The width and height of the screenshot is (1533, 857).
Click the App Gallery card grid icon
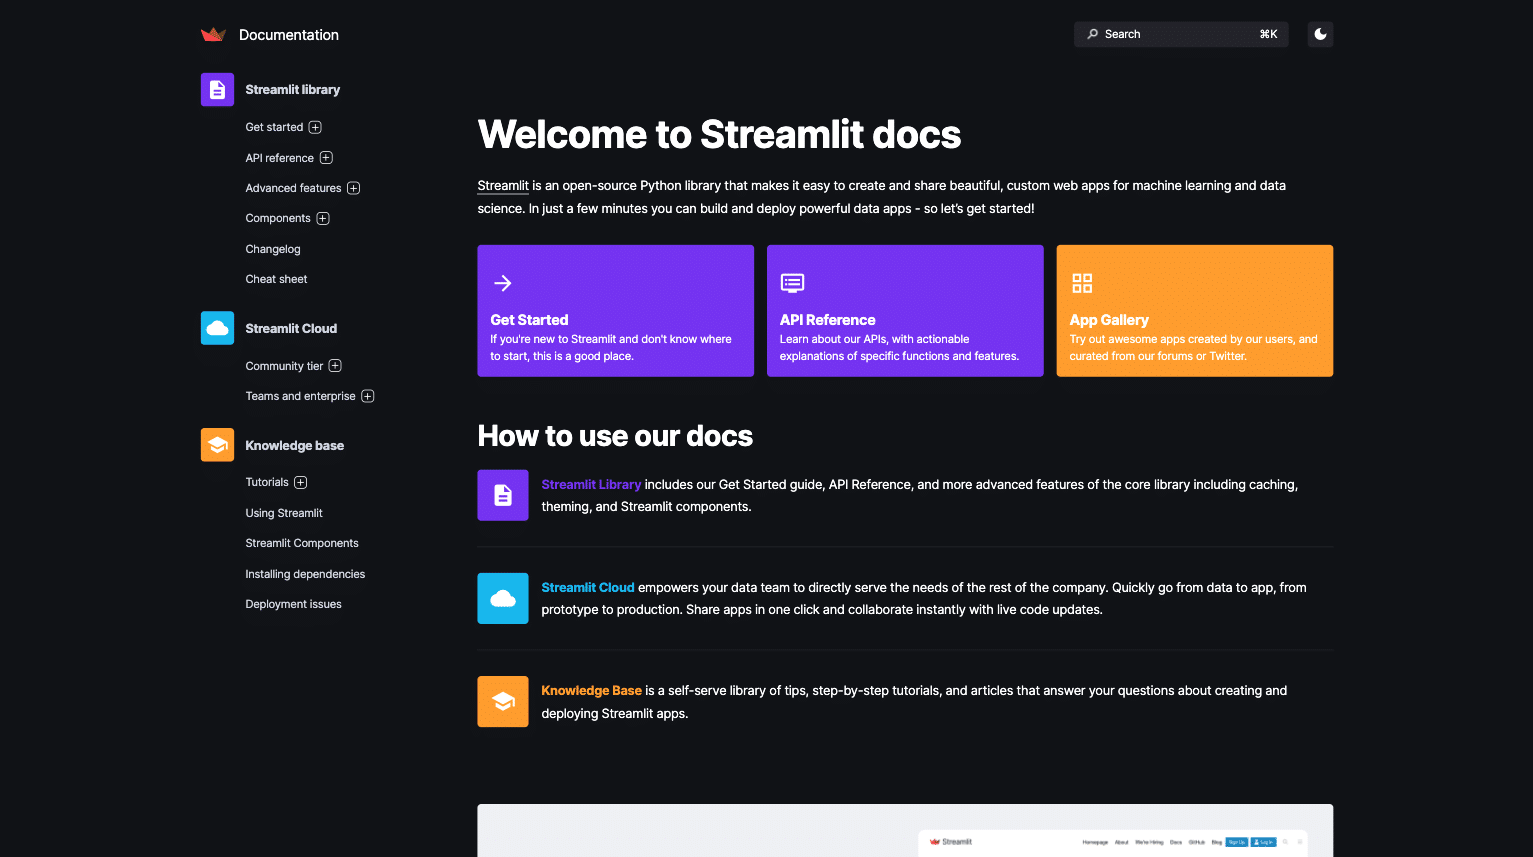click(1082, 283)
